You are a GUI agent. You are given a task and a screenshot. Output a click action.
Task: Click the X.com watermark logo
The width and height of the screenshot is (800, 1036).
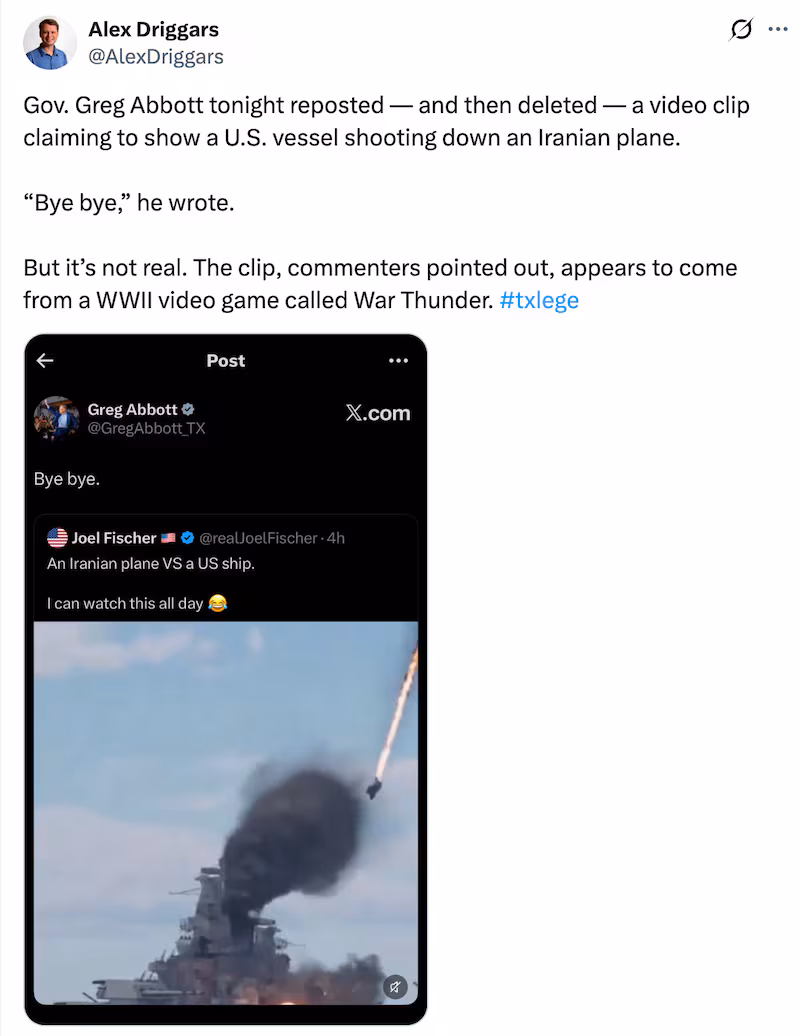click(x=378, y=413)
